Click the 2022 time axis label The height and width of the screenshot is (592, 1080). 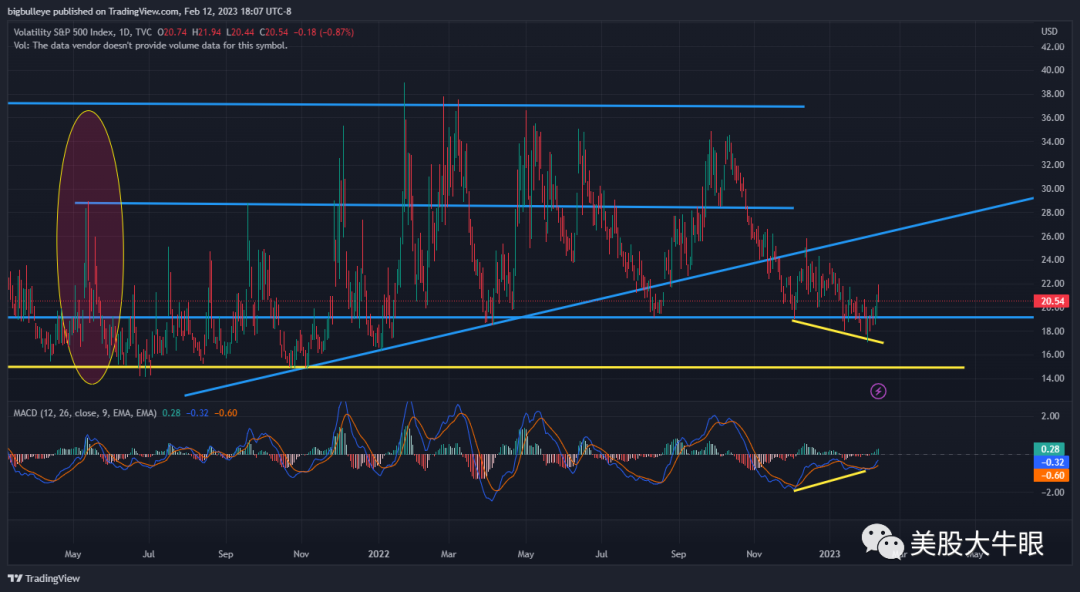pyautogui.click(x=379, y=554)
